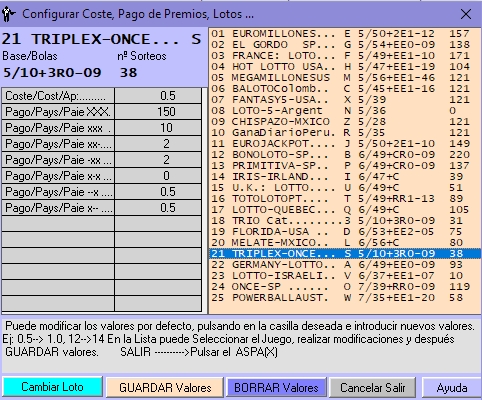Choose 05 MEGAMILLONESUS from the list
Screen dimensions: 482x400
click(345, 78)
